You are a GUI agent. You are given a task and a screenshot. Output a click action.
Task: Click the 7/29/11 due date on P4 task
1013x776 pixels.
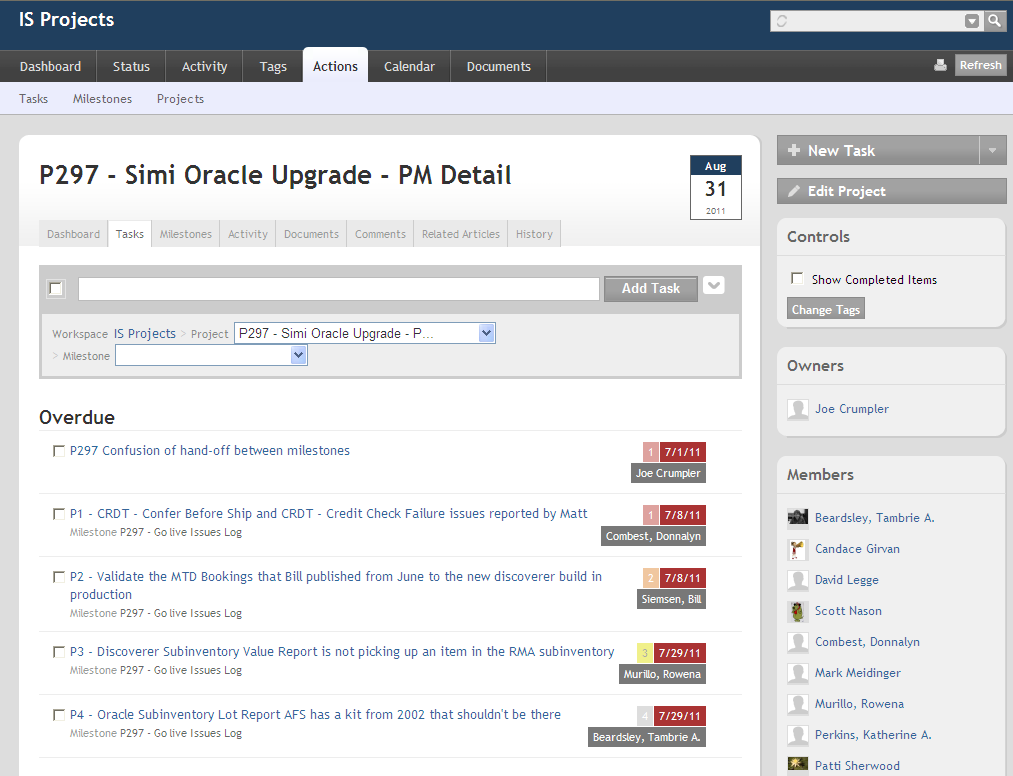[680, 716]
